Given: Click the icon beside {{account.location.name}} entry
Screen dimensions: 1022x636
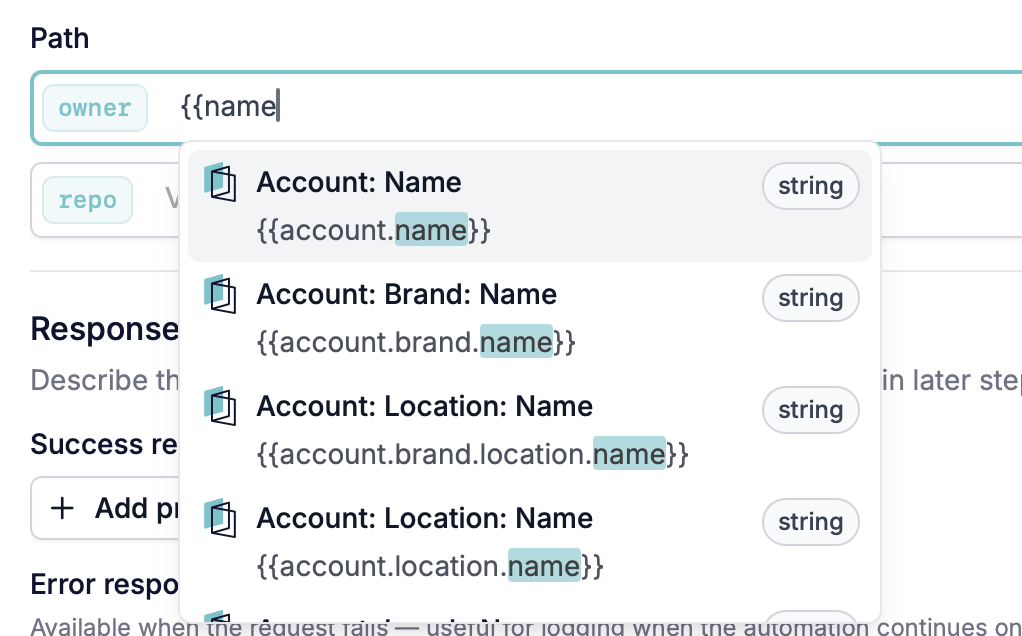Looking at the screenshot, I should coord(220,519).
